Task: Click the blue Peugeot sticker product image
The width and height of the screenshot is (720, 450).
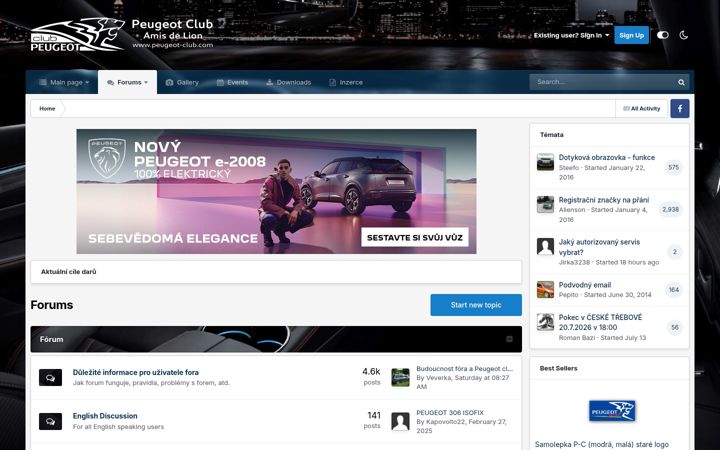Action: pos(612,411)
